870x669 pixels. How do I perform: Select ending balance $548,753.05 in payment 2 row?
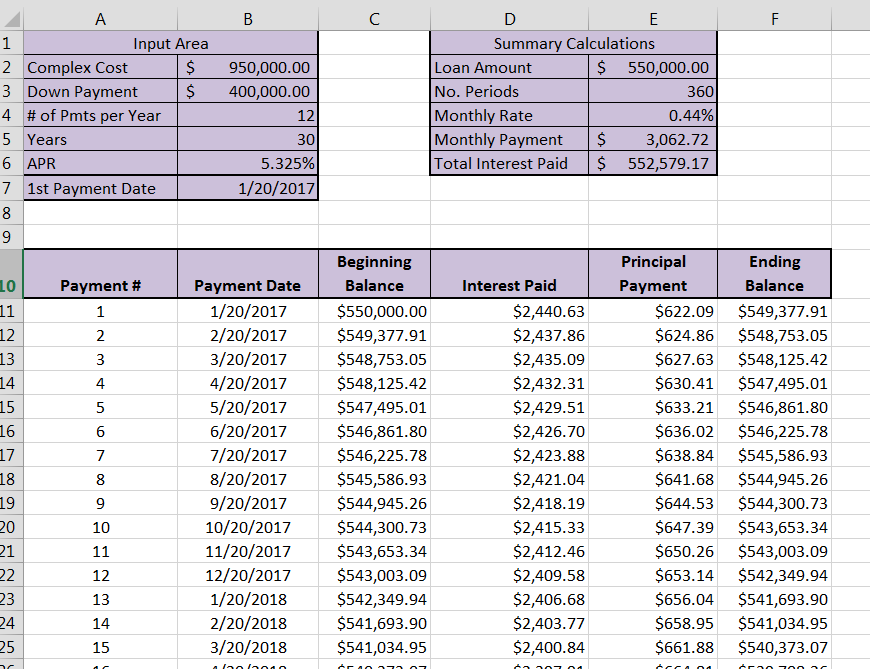tap(775, 335)
